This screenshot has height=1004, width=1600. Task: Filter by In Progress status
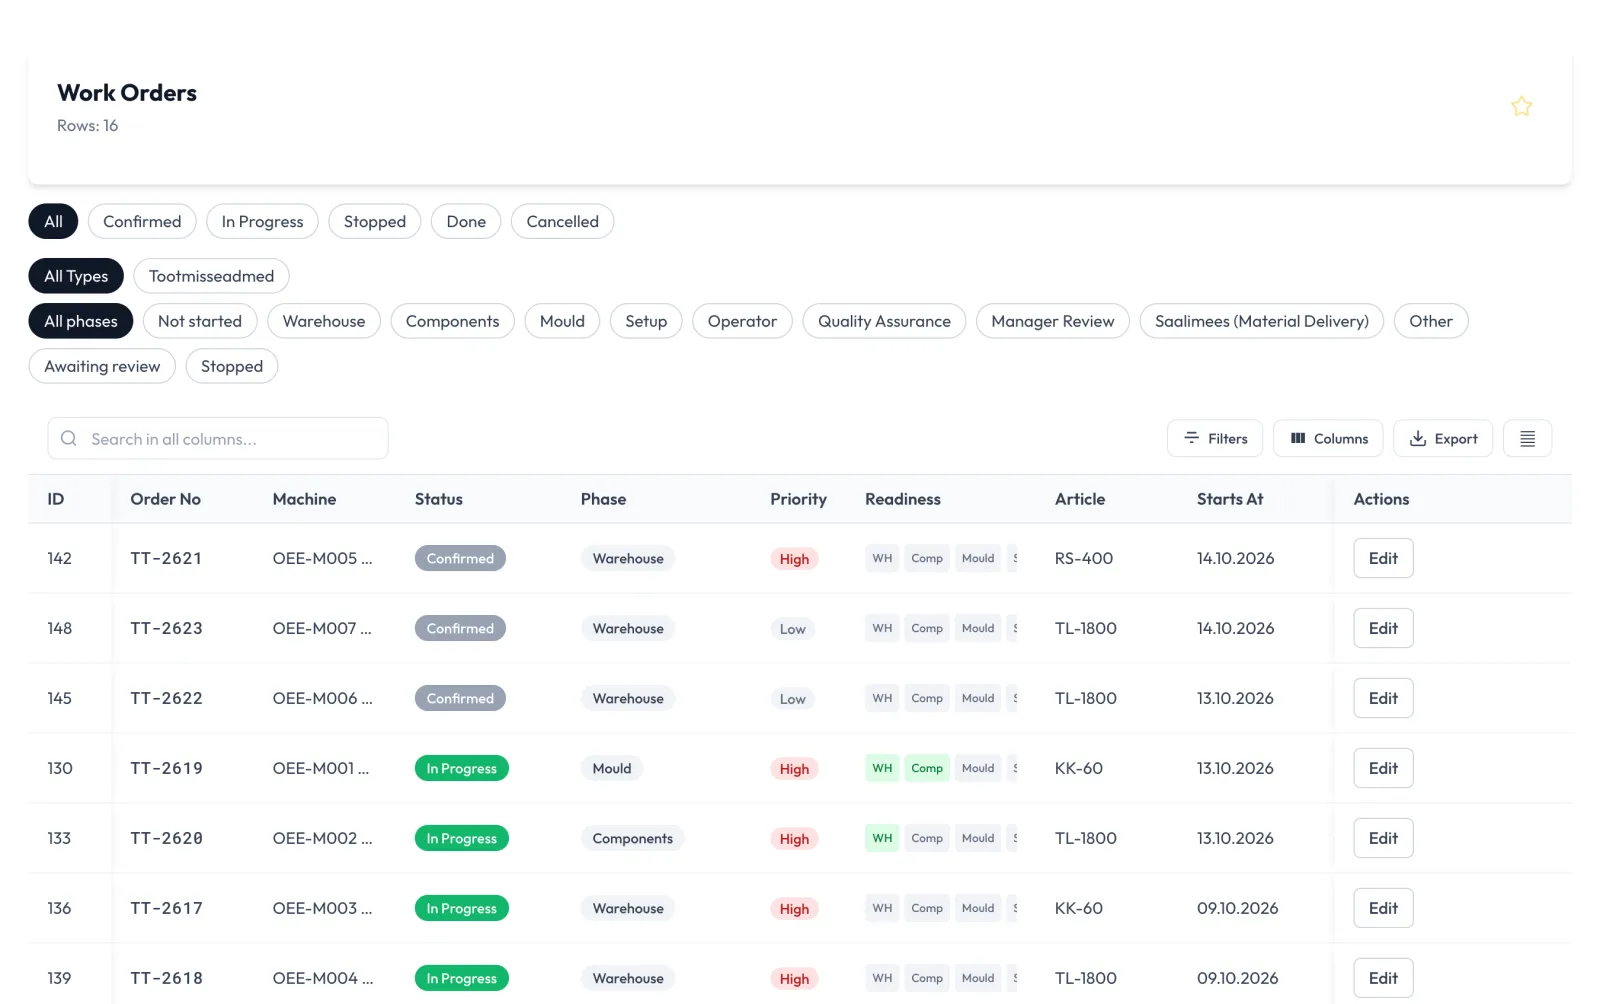pos(262,222)
